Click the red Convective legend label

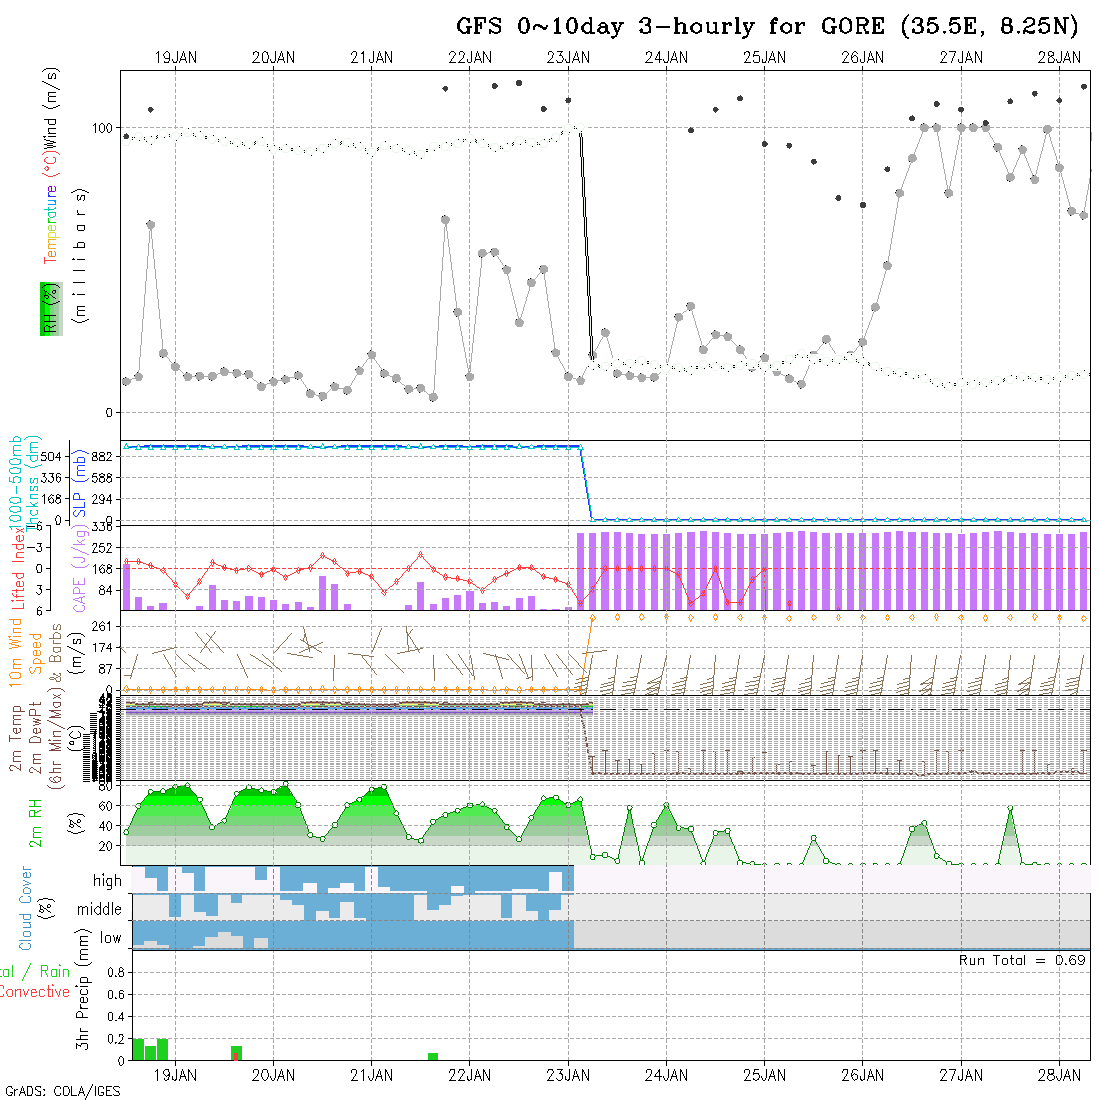click(x=34, y=992)
